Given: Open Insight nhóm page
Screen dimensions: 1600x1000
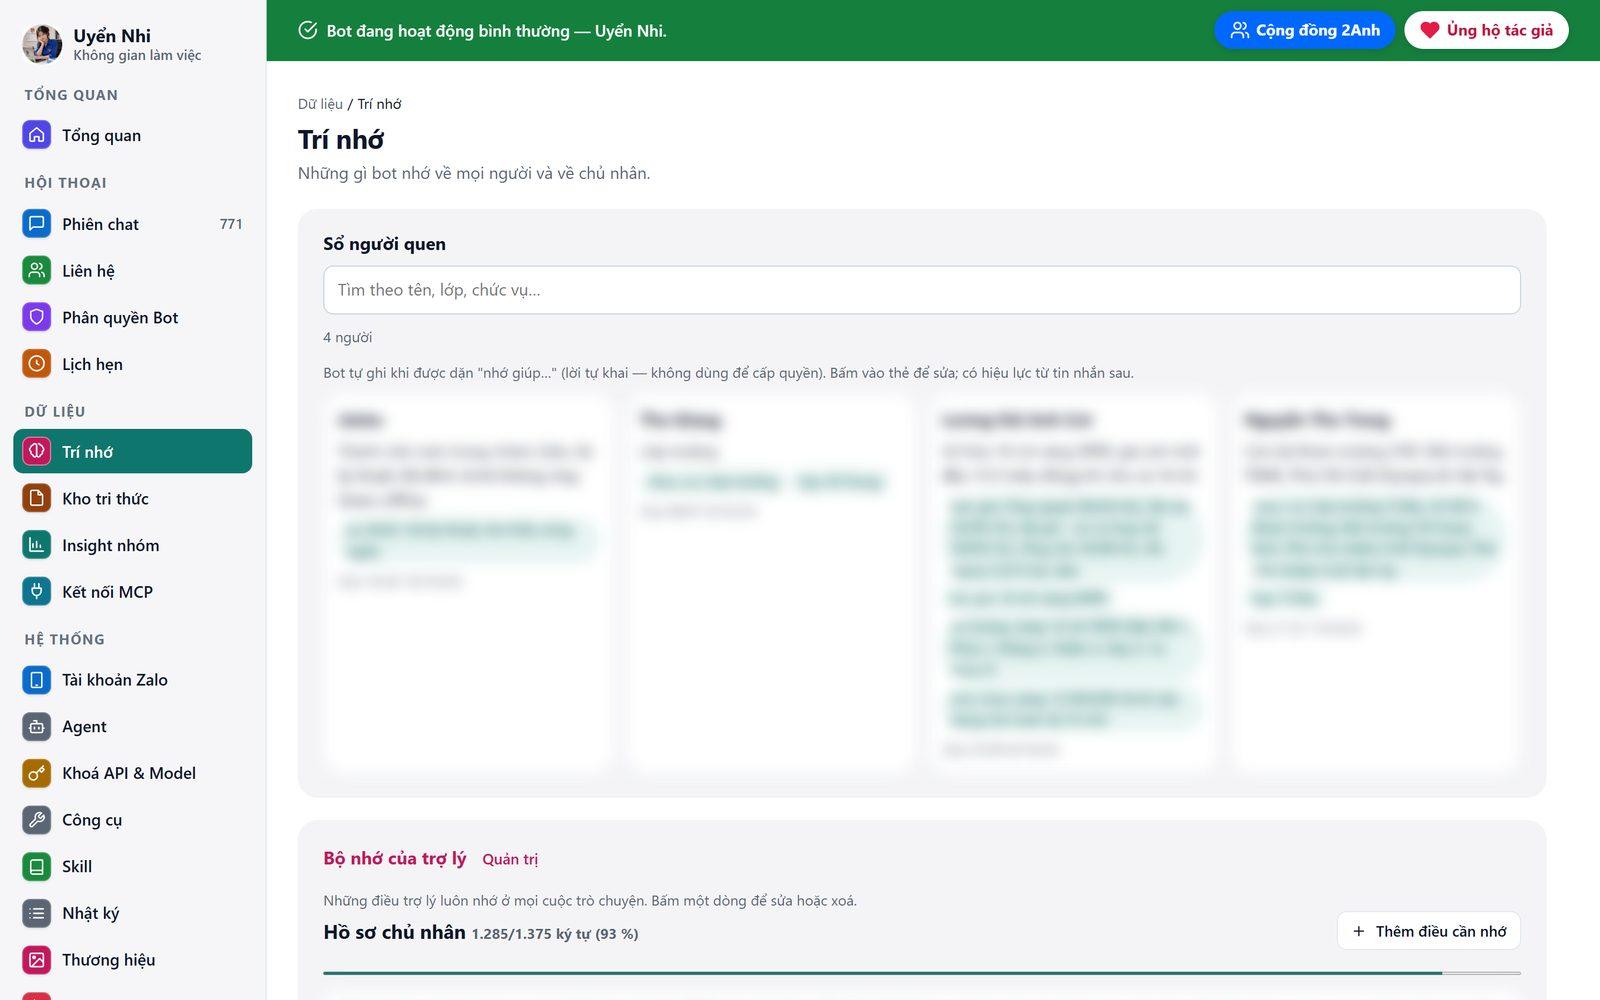Looking at the screenshot, I should (x=132, y=545).
